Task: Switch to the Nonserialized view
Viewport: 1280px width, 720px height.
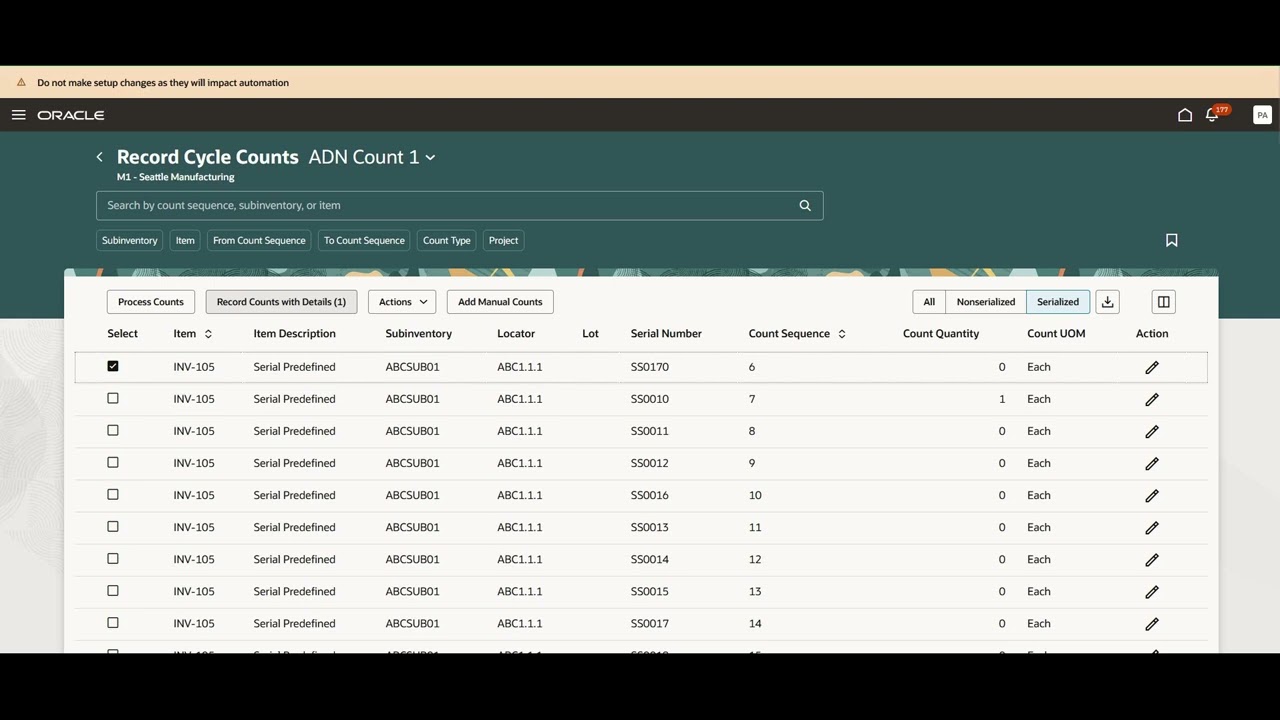Action: 986,302
